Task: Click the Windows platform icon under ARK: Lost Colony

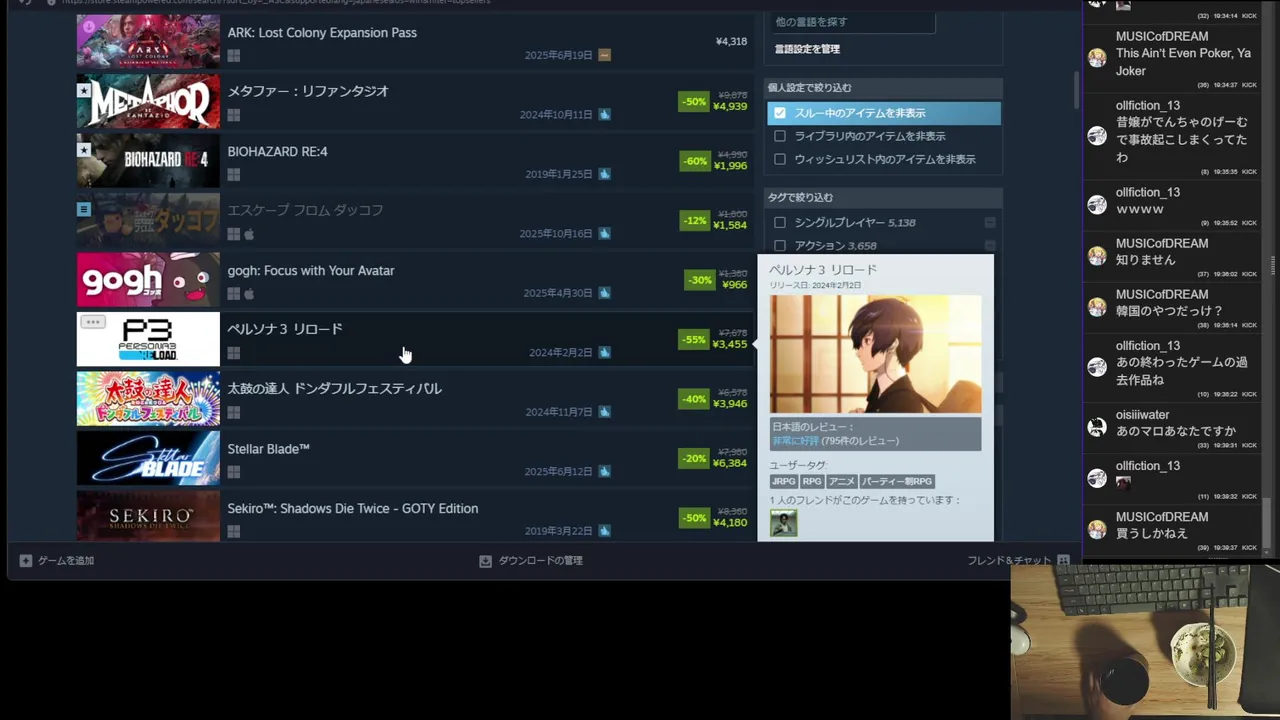Action: click(233, 56)
